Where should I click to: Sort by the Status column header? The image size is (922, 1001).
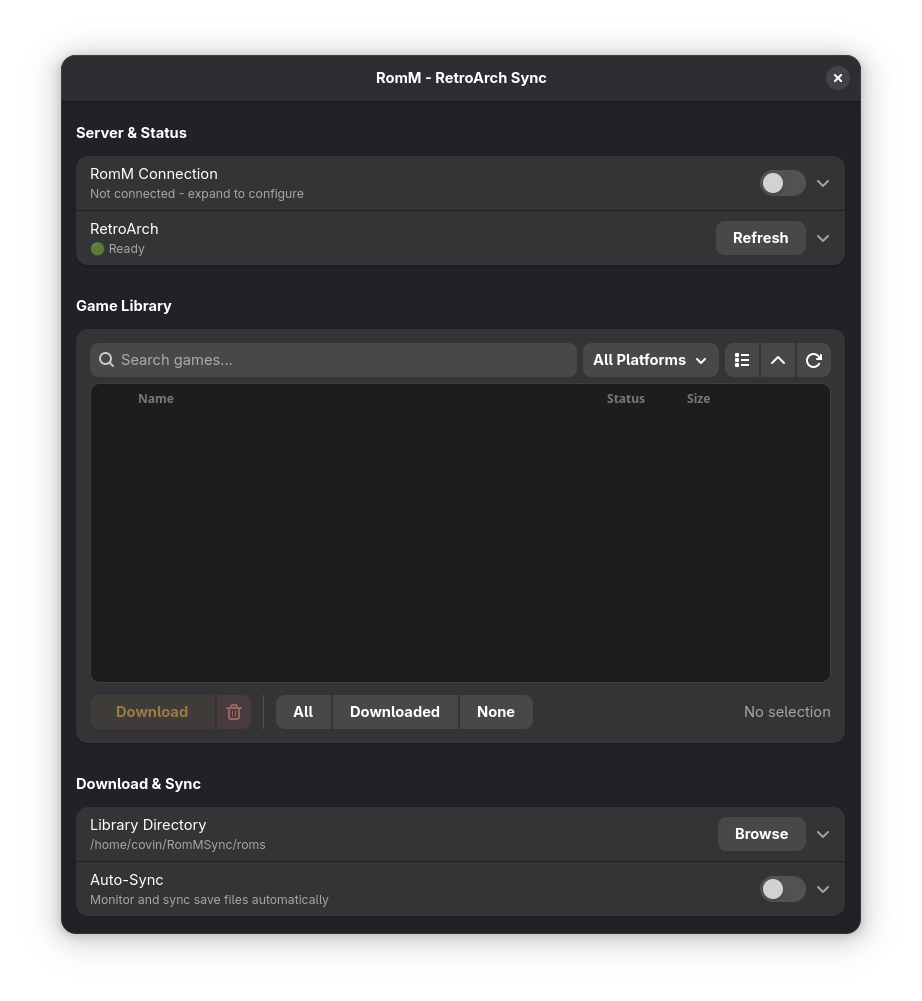click(626, 398)
